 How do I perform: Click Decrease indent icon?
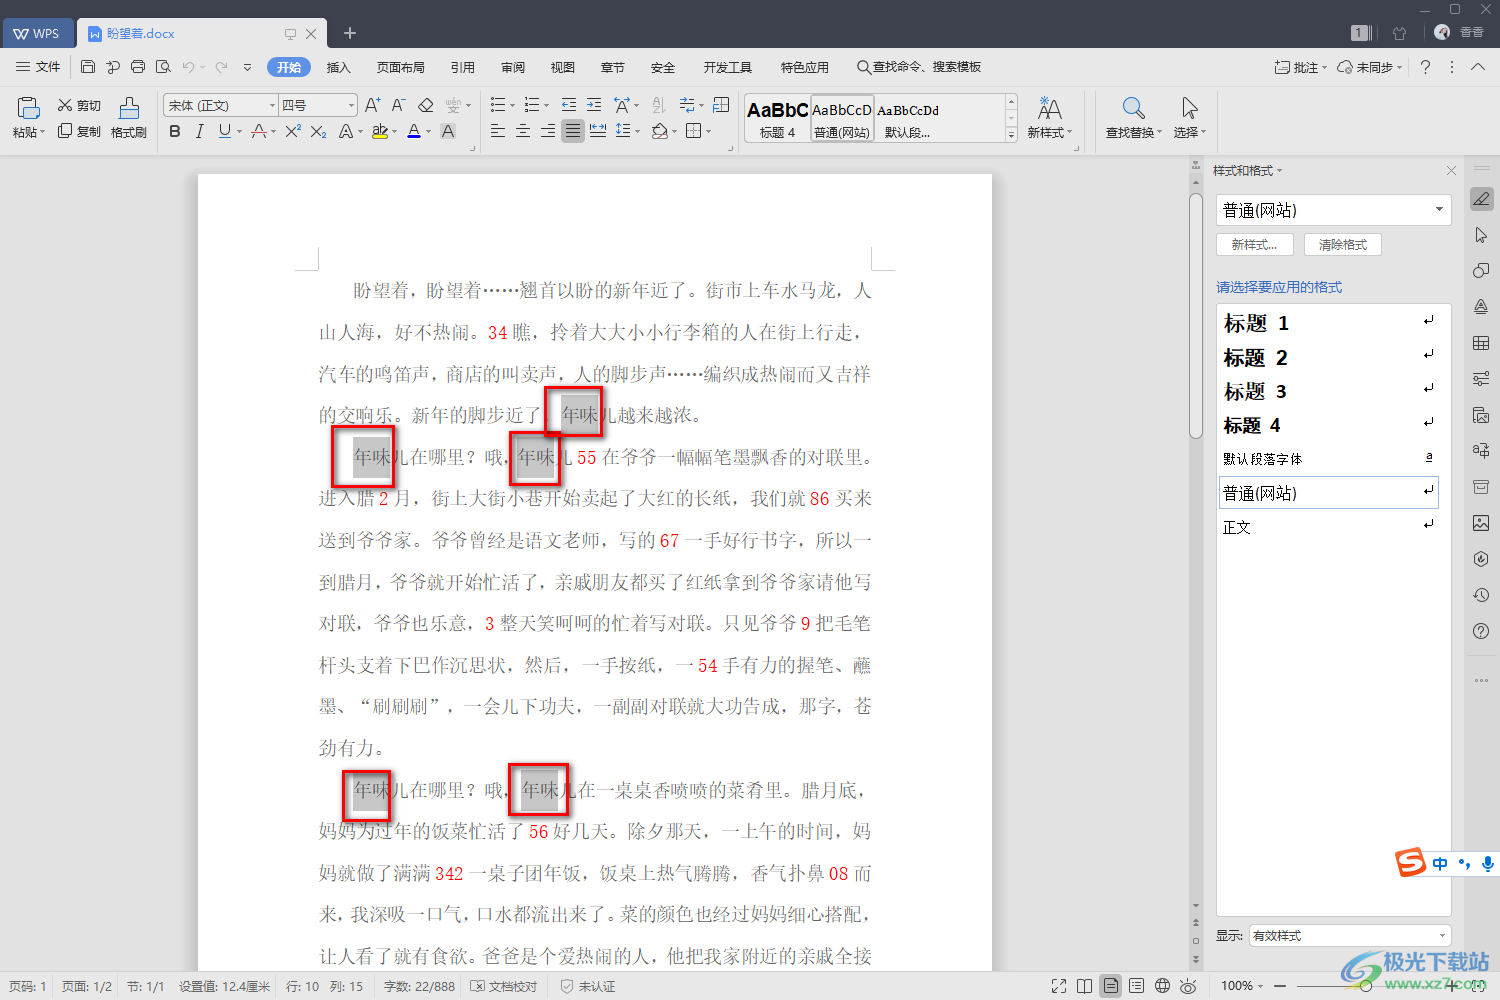coord(569,105)
